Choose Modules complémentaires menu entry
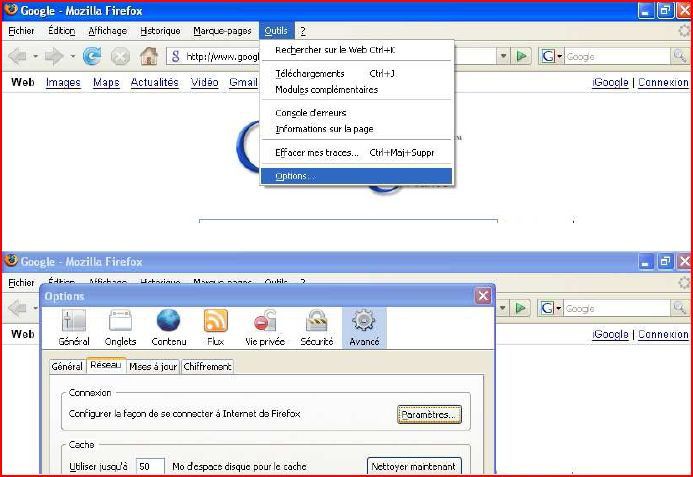The image size is (693, 477). (357, 90)
